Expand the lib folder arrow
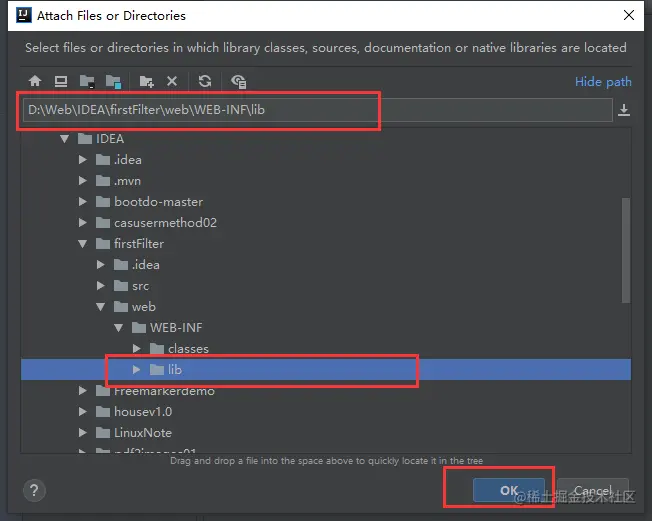Image resolution: width=652 pixels, height=521 pixels. click(136, 369)
